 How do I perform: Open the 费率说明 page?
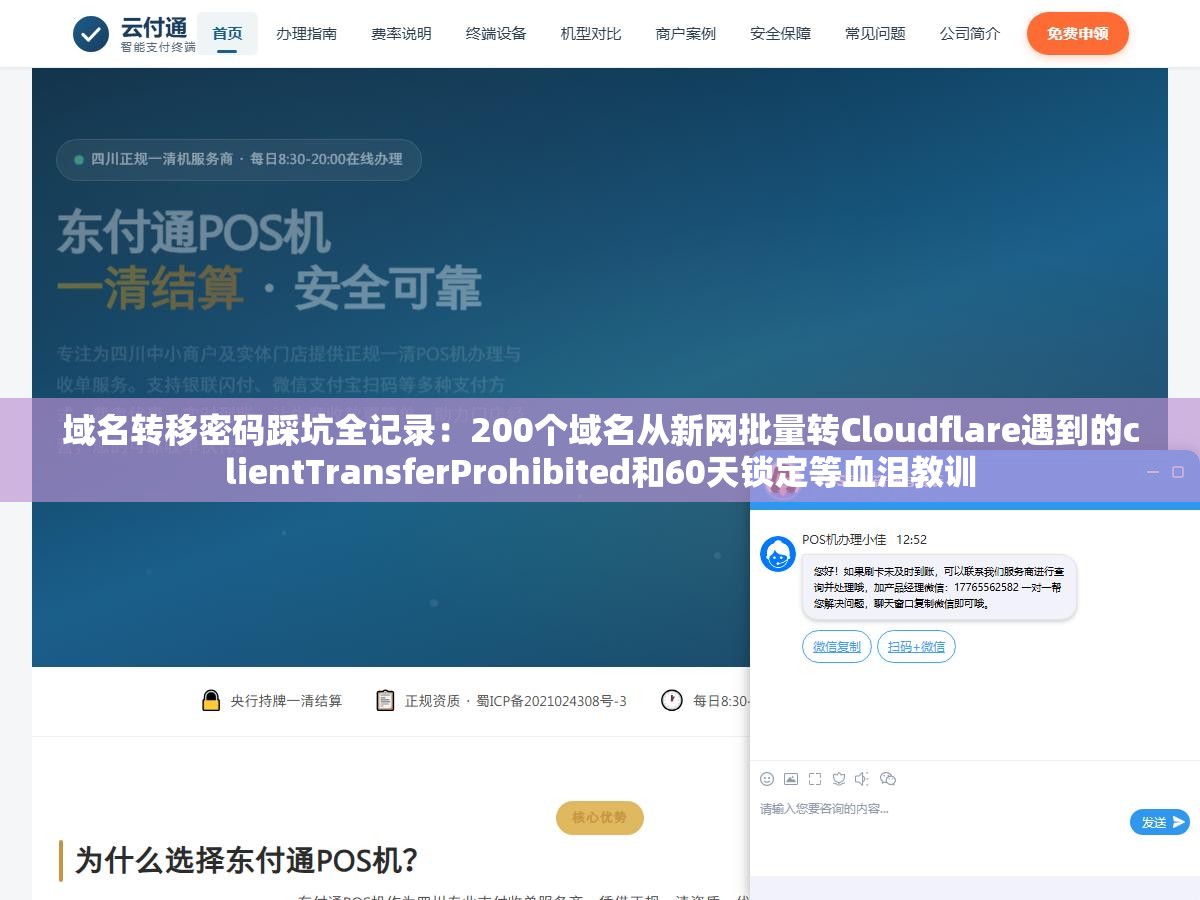coord(401,34)
